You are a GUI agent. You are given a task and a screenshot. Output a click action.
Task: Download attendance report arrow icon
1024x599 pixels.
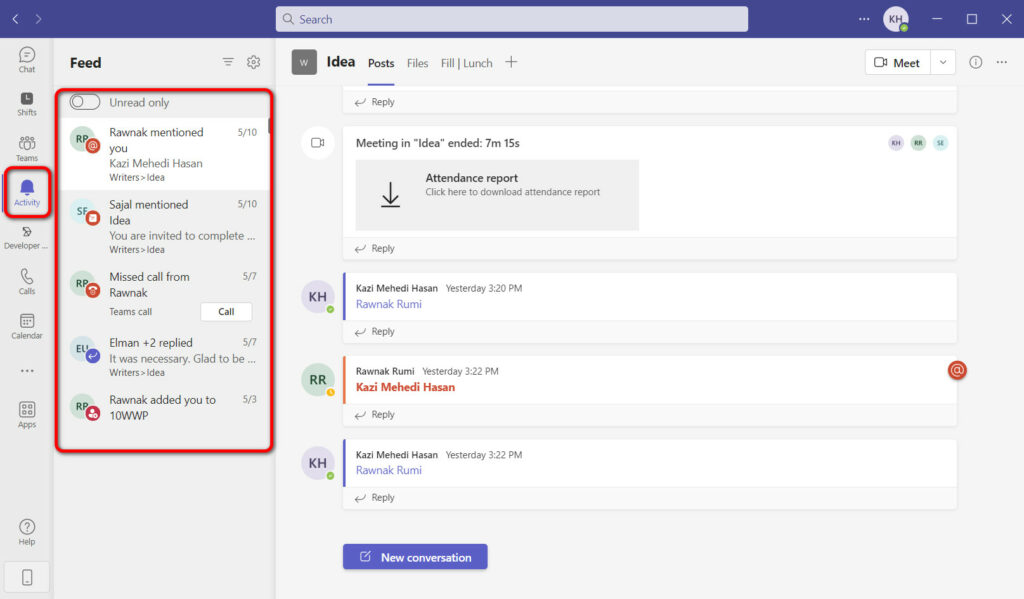coord(391,195)
